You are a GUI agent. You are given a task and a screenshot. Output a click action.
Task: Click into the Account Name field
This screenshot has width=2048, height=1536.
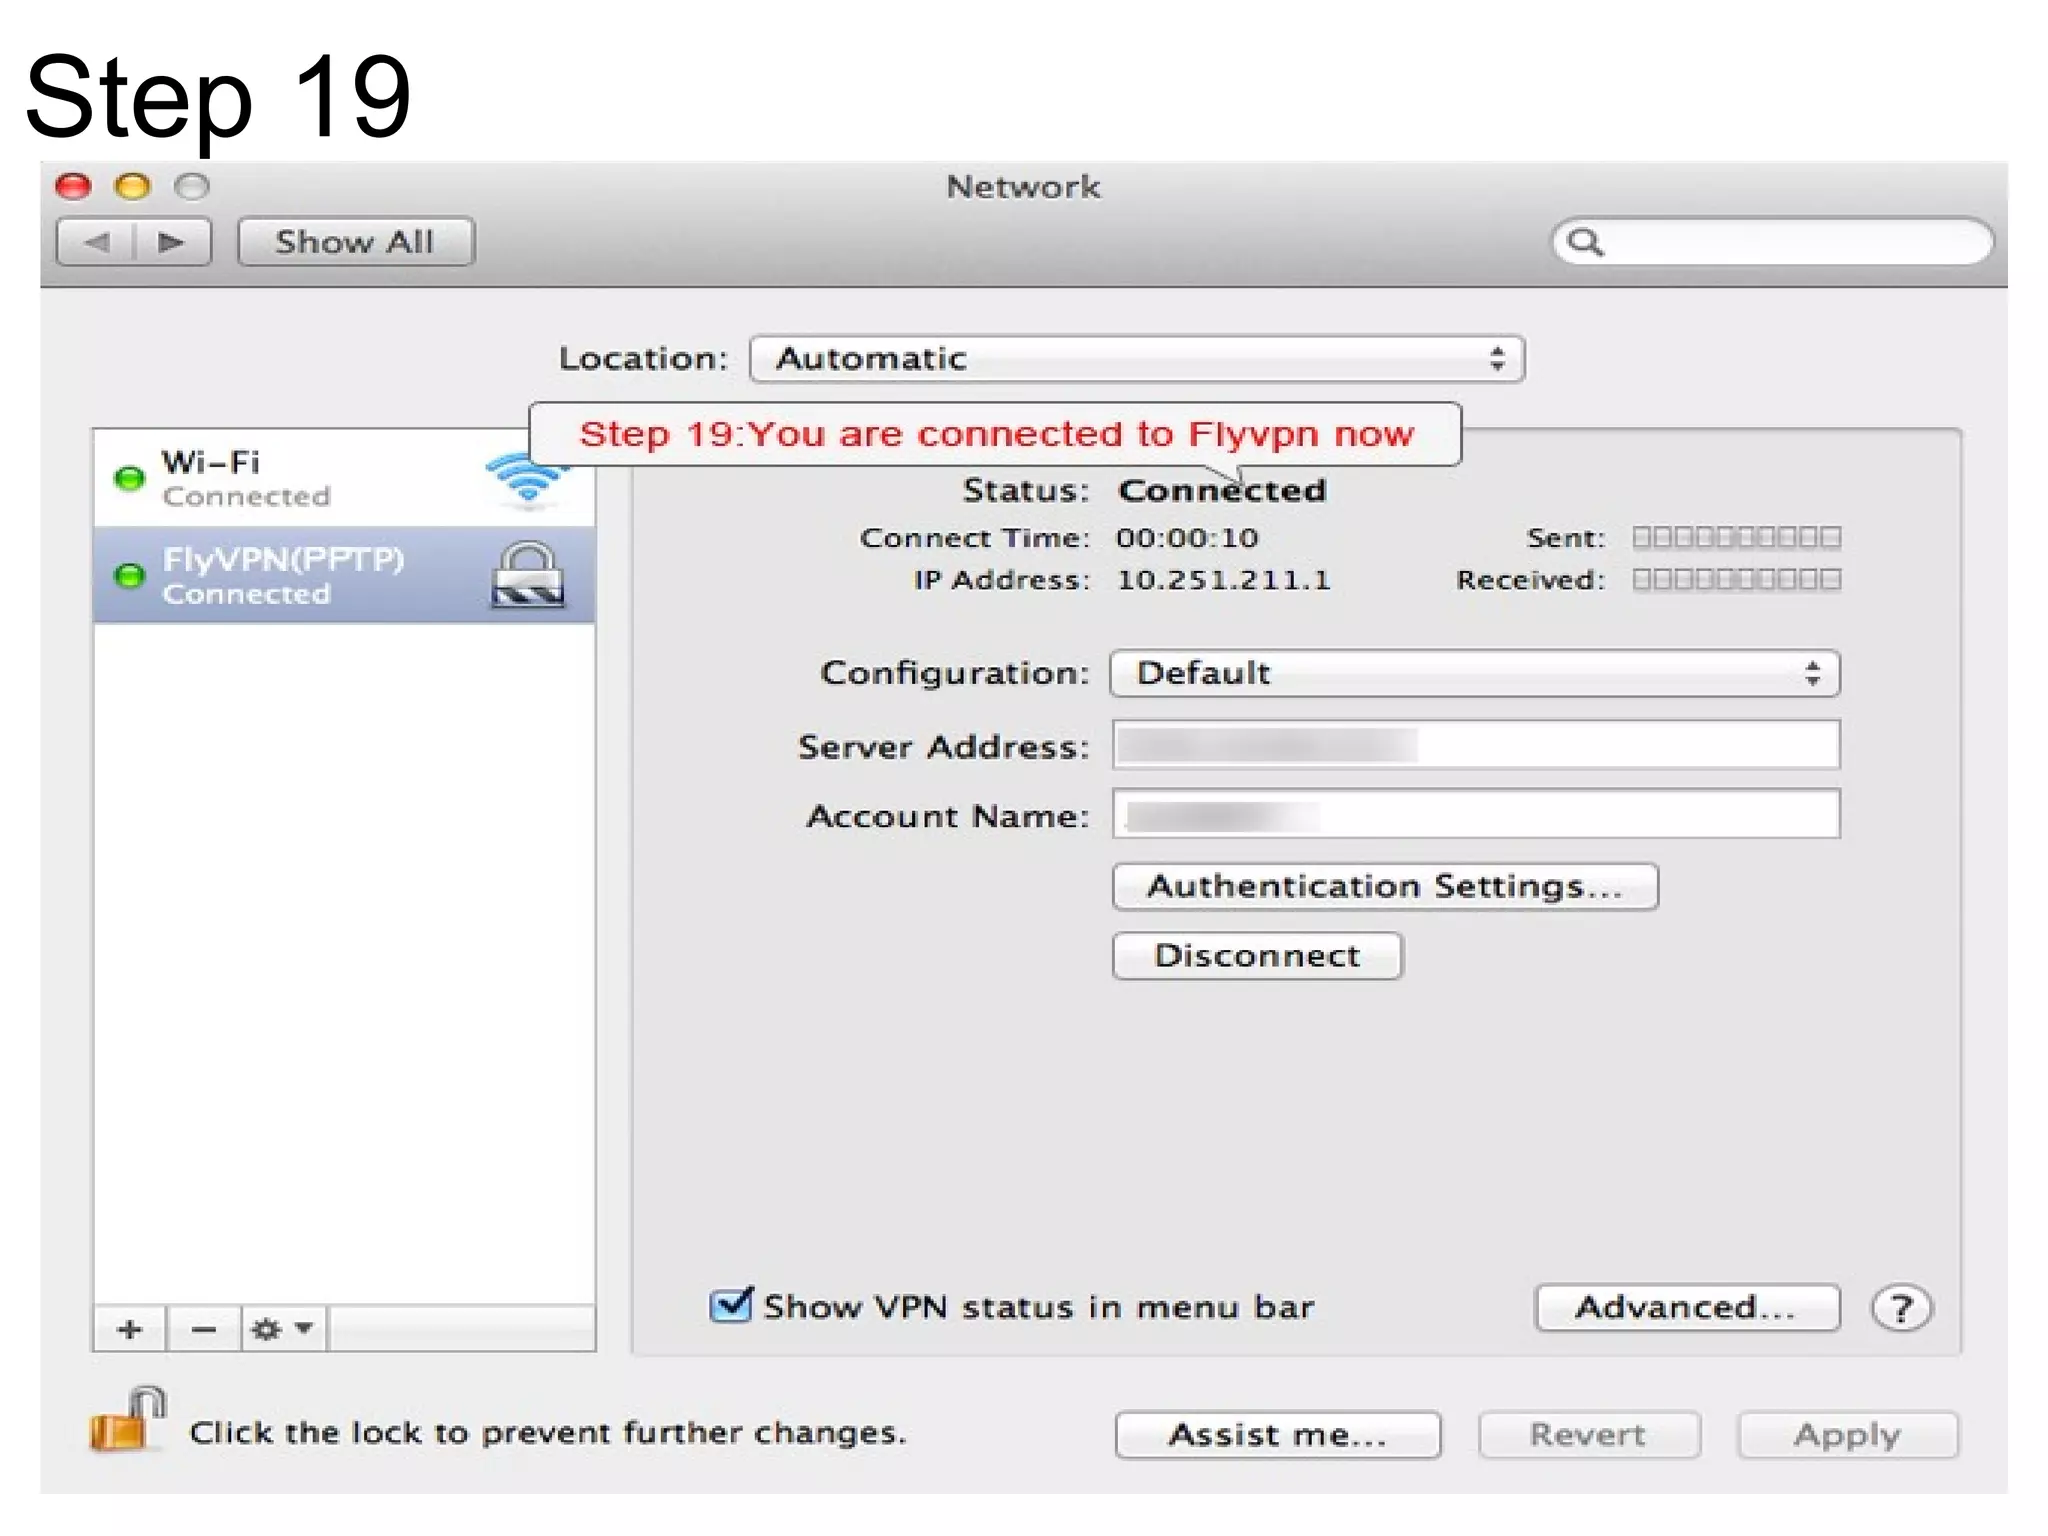1474,815
